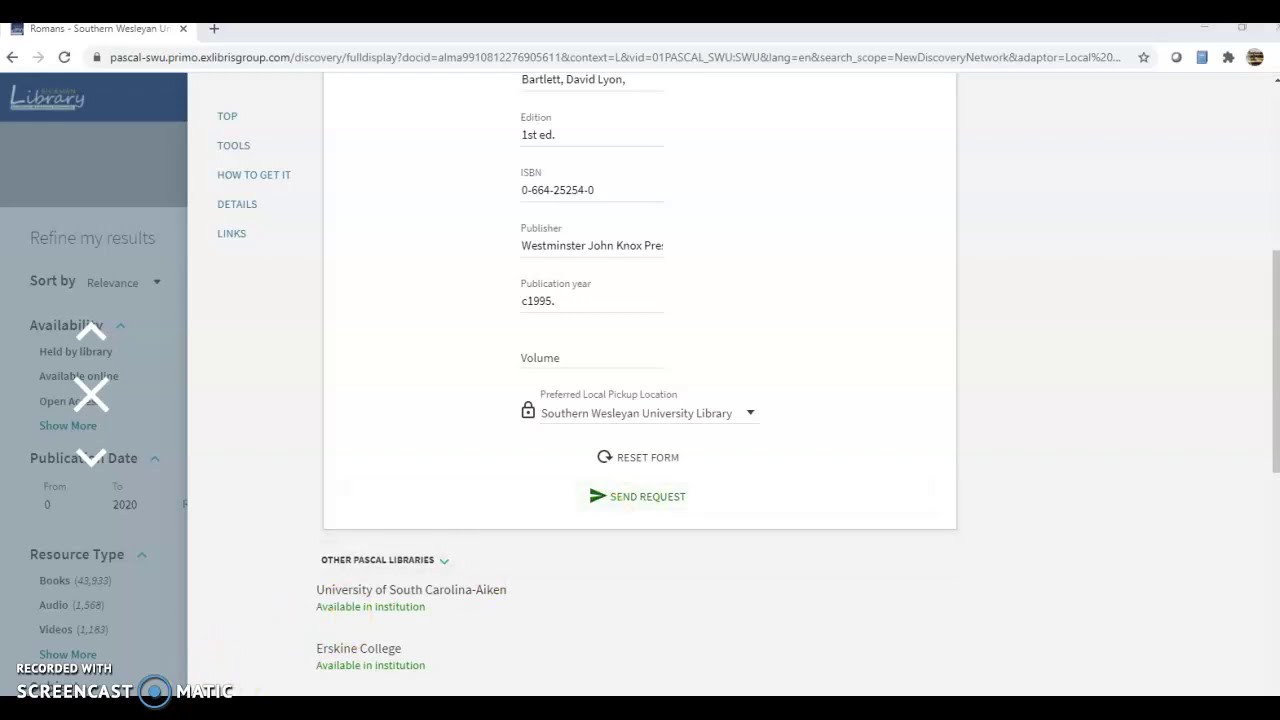This screenshot has height=720, width=1280.
Task: Click the Reset Form button
Action: click(638, 457)
